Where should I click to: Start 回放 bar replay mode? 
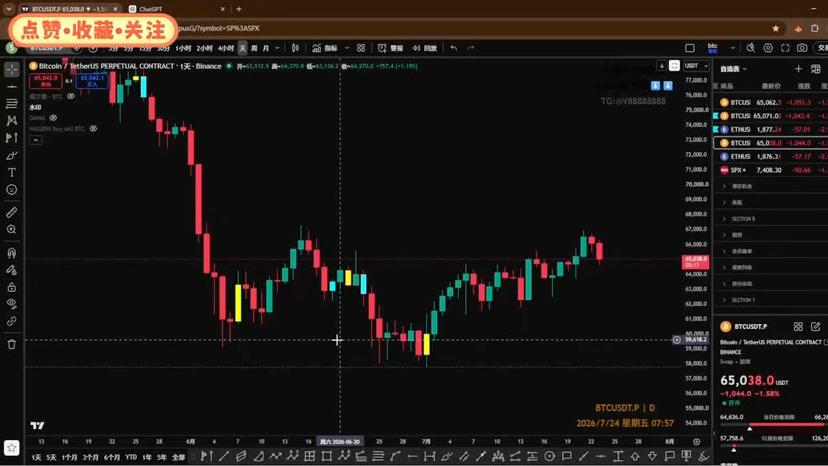425,48
